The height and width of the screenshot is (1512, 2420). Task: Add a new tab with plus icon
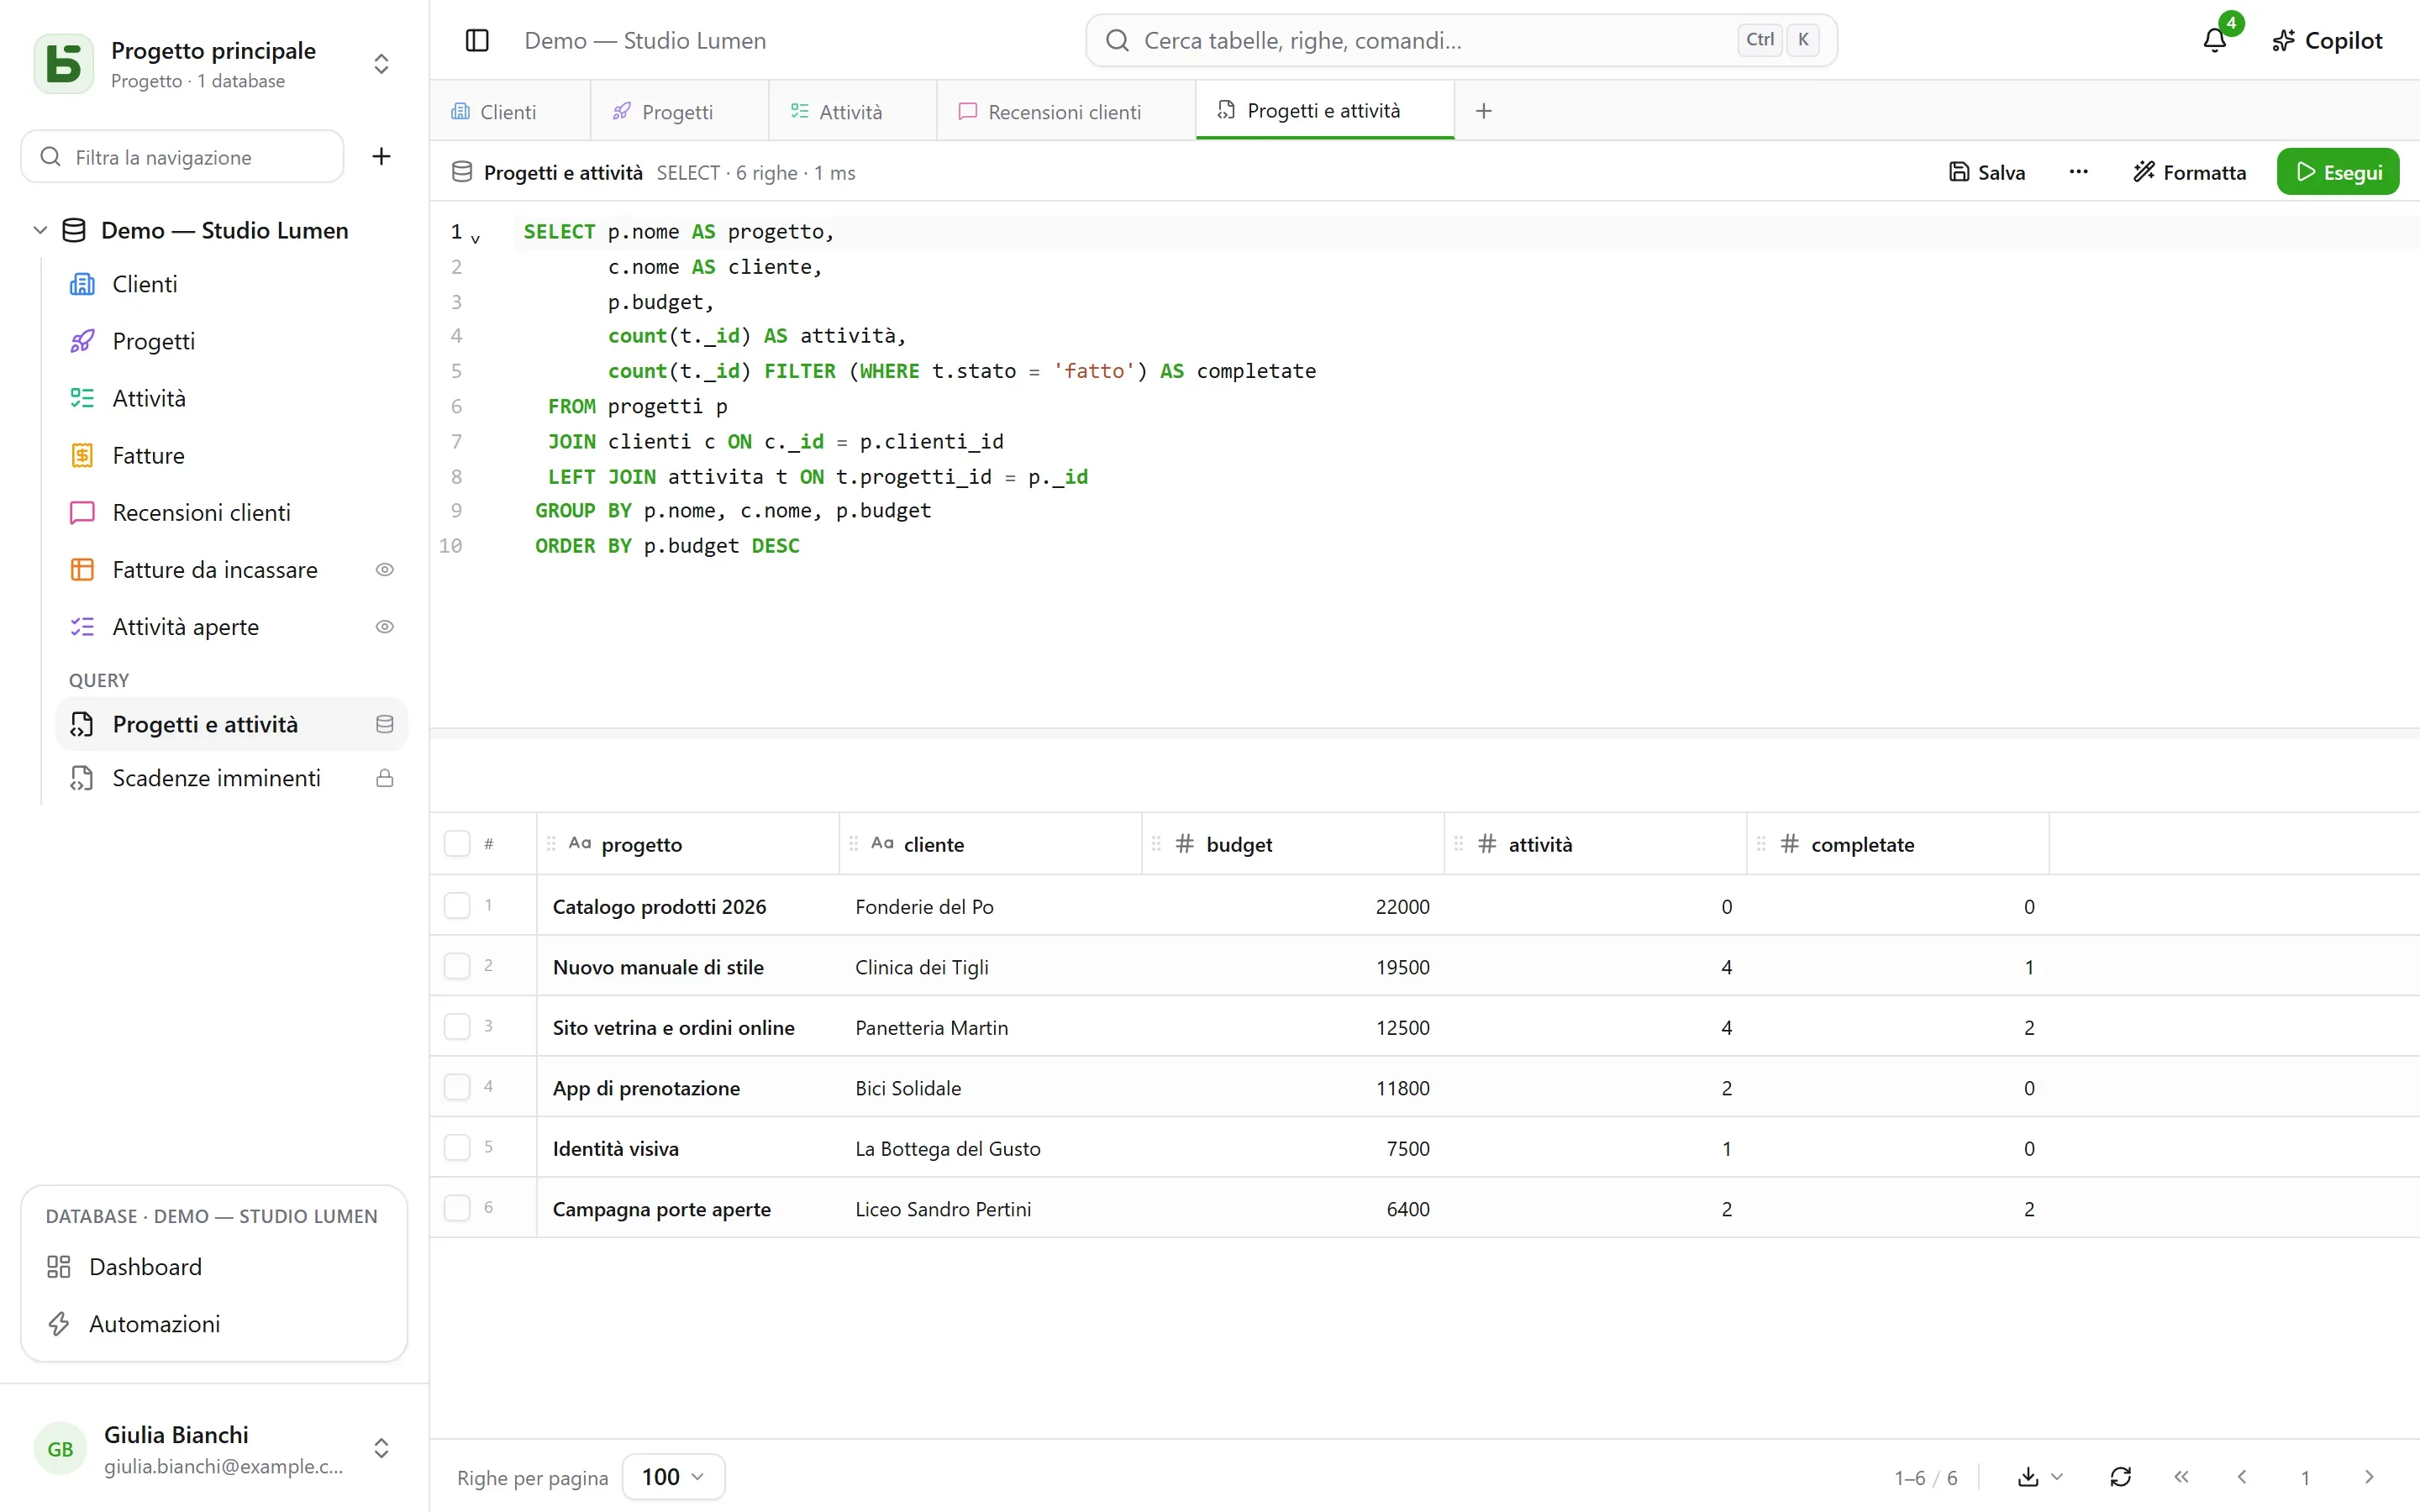click(1484, 111)
